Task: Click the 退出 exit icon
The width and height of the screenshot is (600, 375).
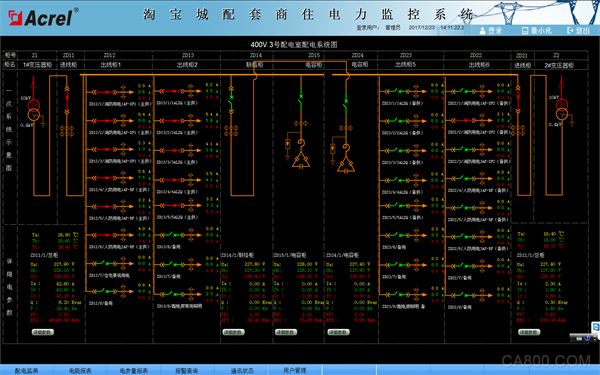Action: (x=571, y=30)
